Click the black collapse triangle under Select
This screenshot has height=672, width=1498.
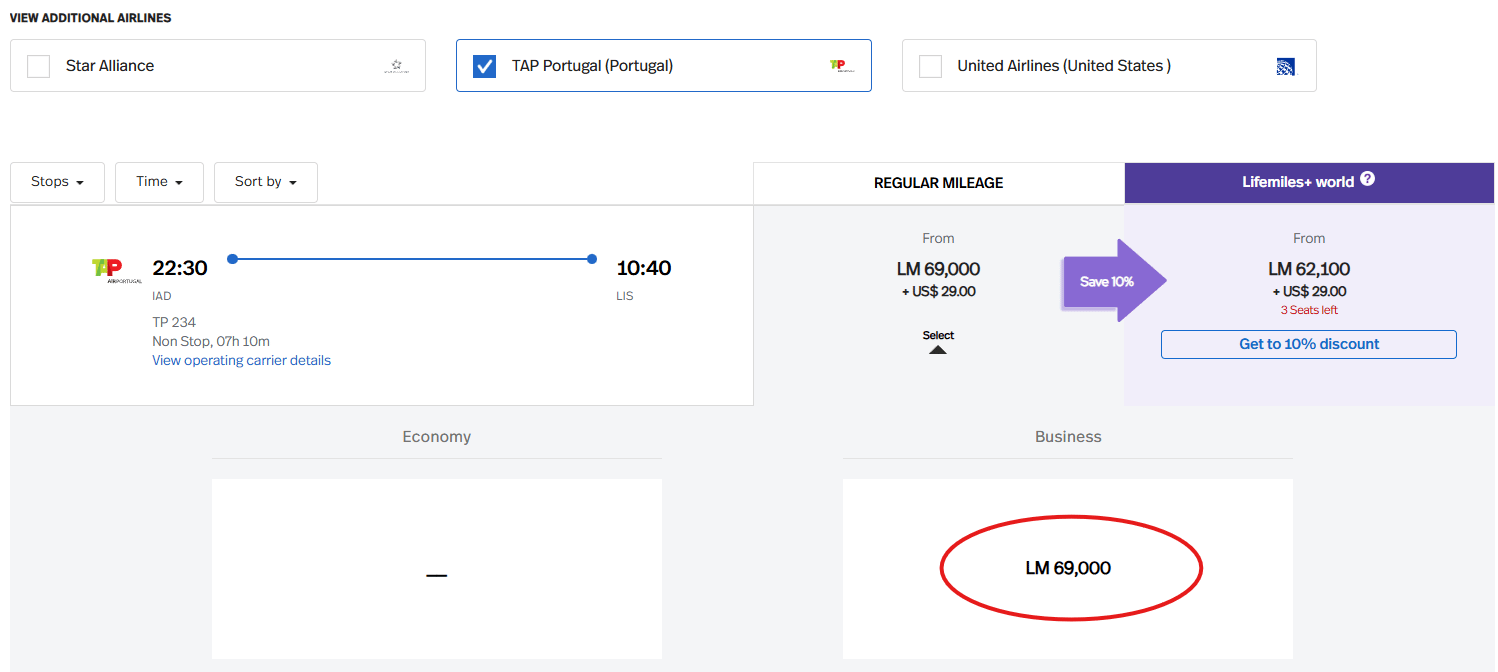click(x=938, y=350)
